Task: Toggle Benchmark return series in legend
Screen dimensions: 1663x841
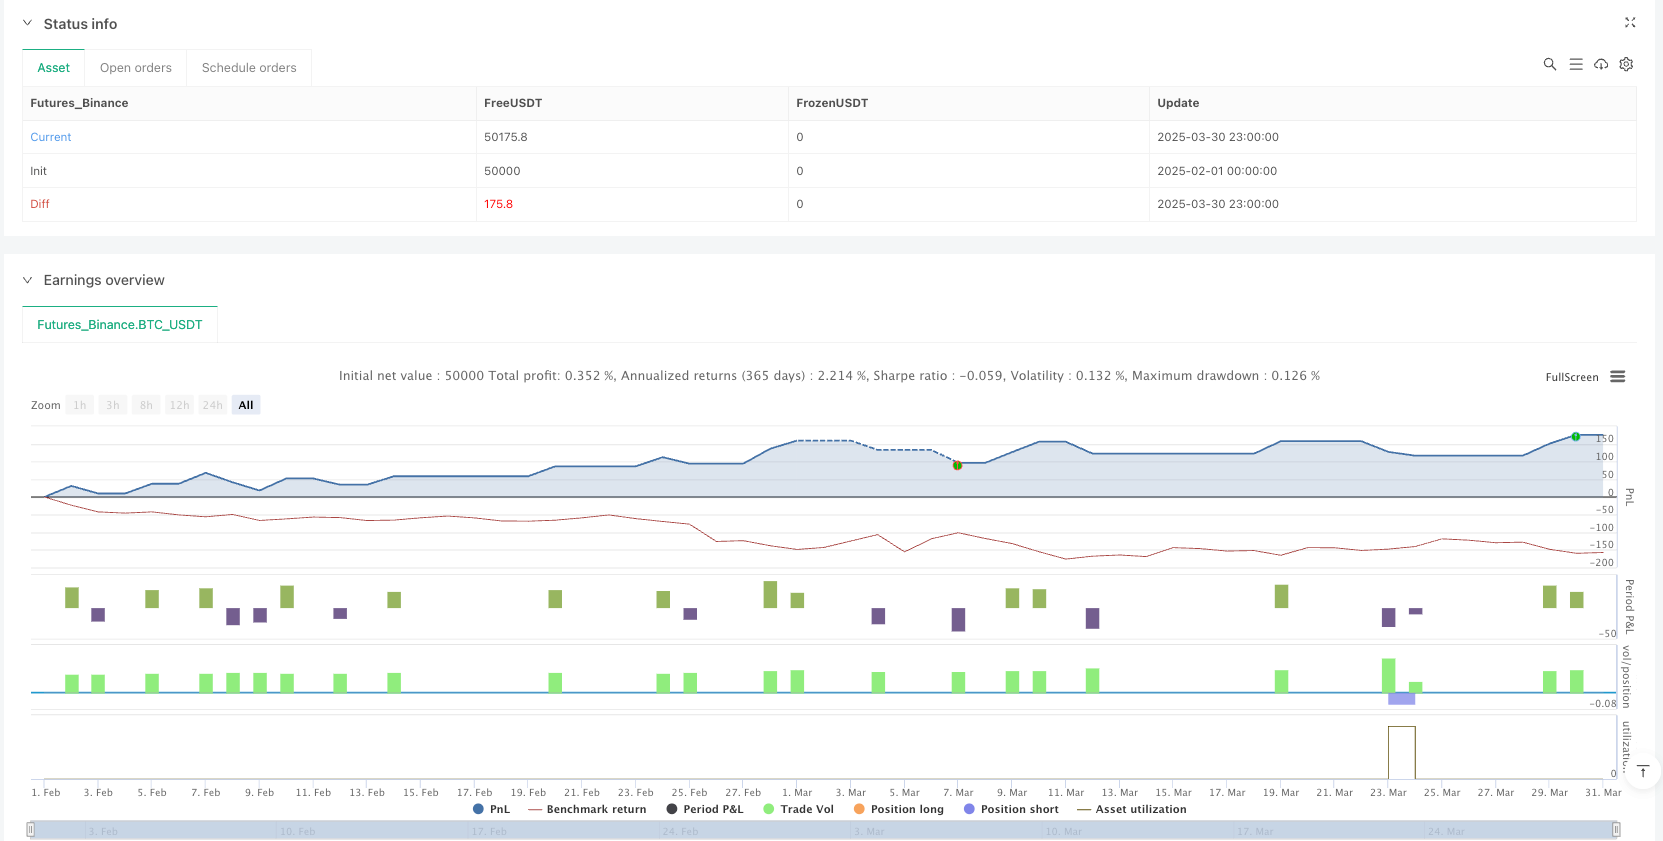Action: [x=587, y=809]
